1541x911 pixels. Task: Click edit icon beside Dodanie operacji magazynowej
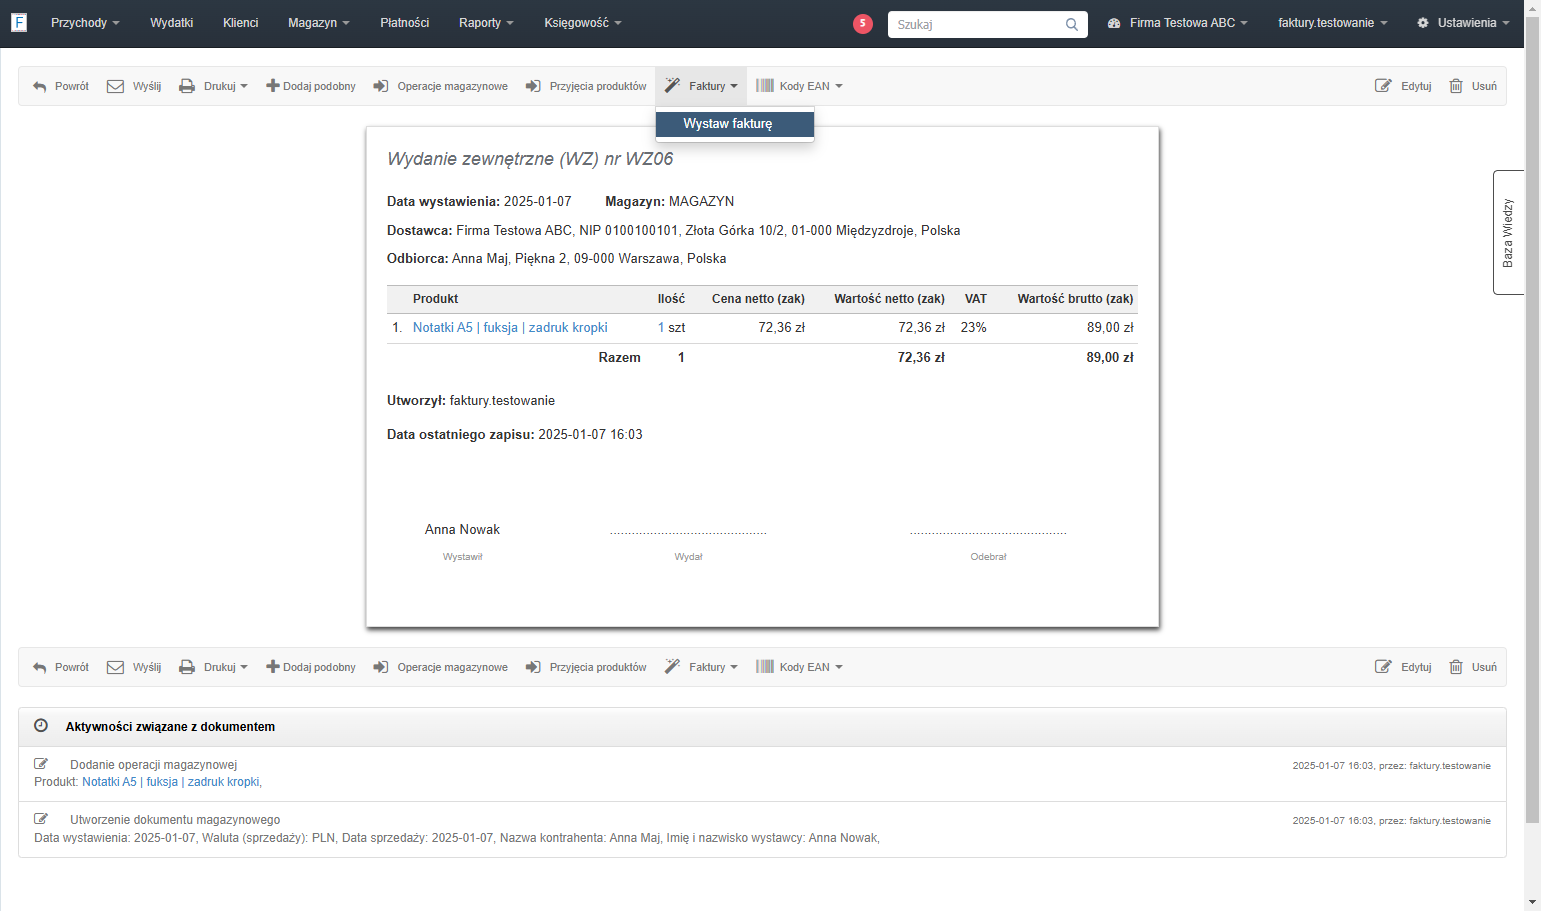[x=41, y=764]
